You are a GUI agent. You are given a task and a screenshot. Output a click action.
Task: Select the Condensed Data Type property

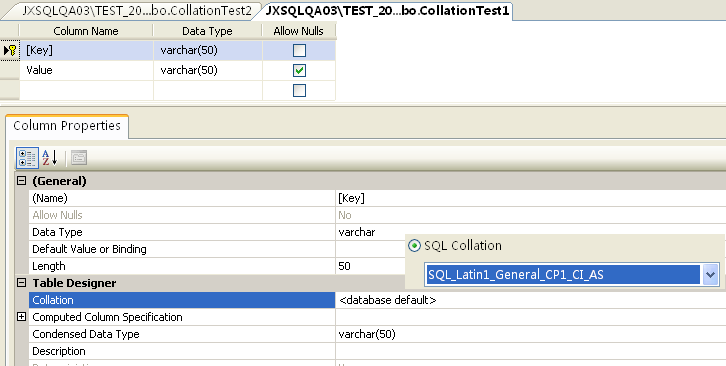click(86, 334)
